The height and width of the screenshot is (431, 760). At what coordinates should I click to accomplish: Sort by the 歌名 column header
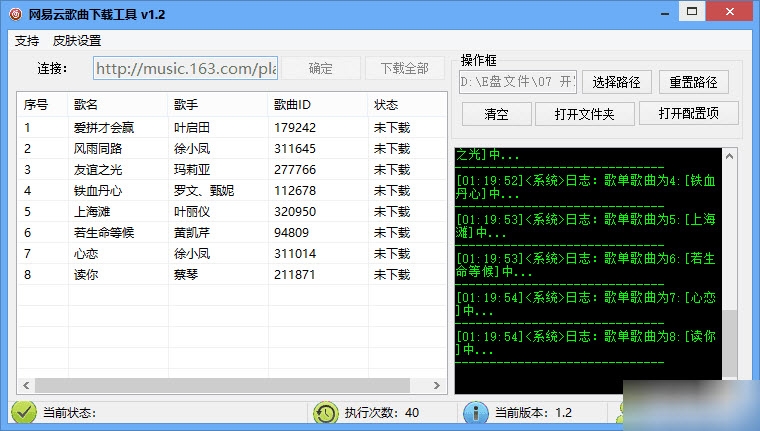(x=86, y=105)
